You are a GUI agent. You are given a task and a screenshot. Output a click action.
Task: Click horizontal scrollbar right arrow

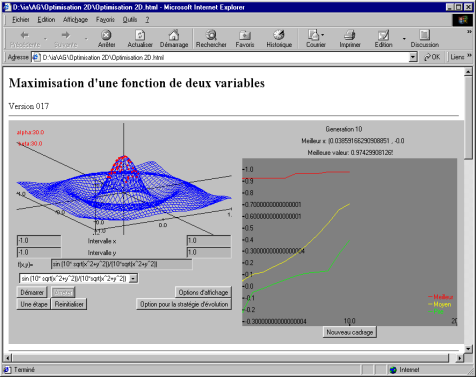460,358
